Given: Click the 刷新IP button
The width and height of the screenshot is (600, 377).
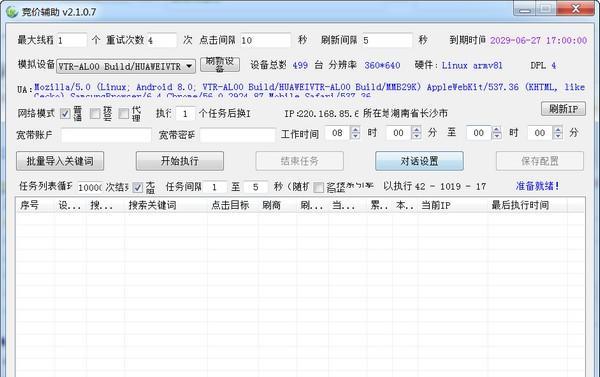Looking at the screenshot, I should tap(563, 109).
